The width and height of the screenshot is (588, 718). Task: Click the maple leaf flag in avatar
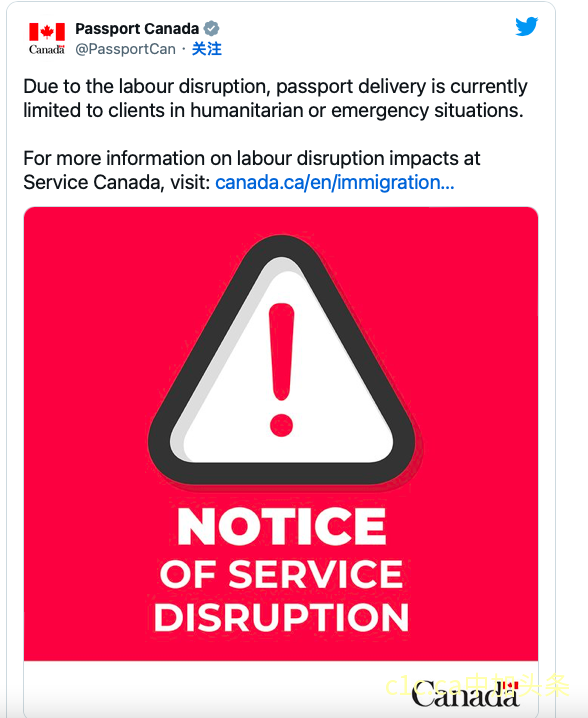pos(47,32)
